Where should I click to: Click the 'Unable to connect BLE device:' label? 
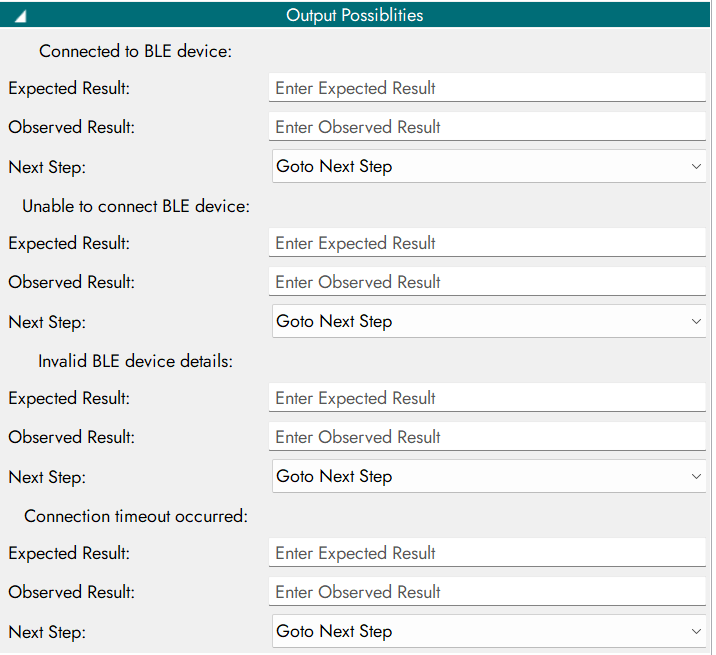(135, 206)
